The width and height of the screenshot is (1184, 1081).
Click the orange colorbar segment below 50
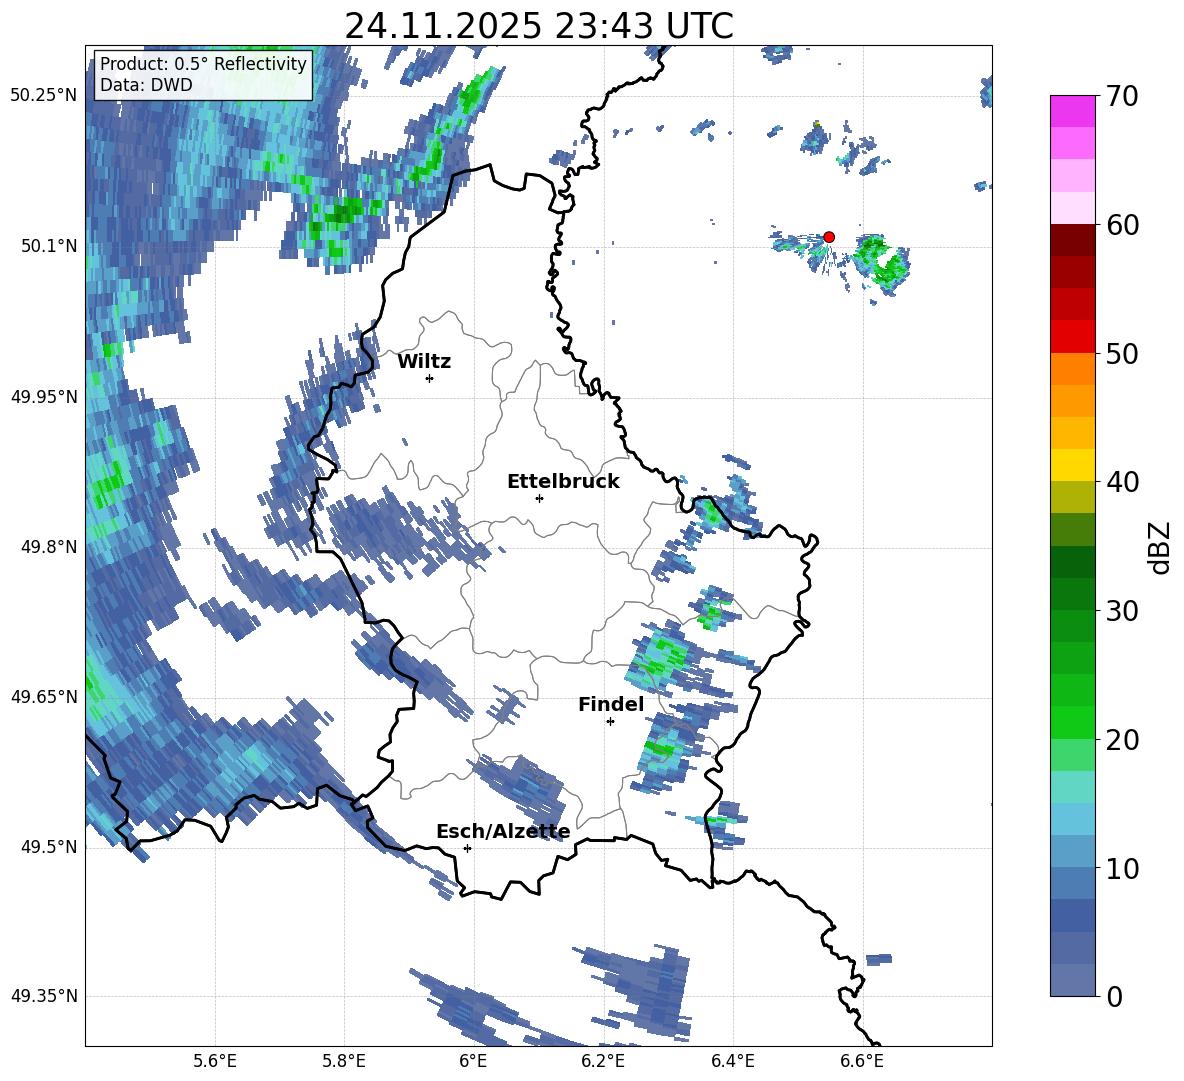click(x=1072, y=369)
